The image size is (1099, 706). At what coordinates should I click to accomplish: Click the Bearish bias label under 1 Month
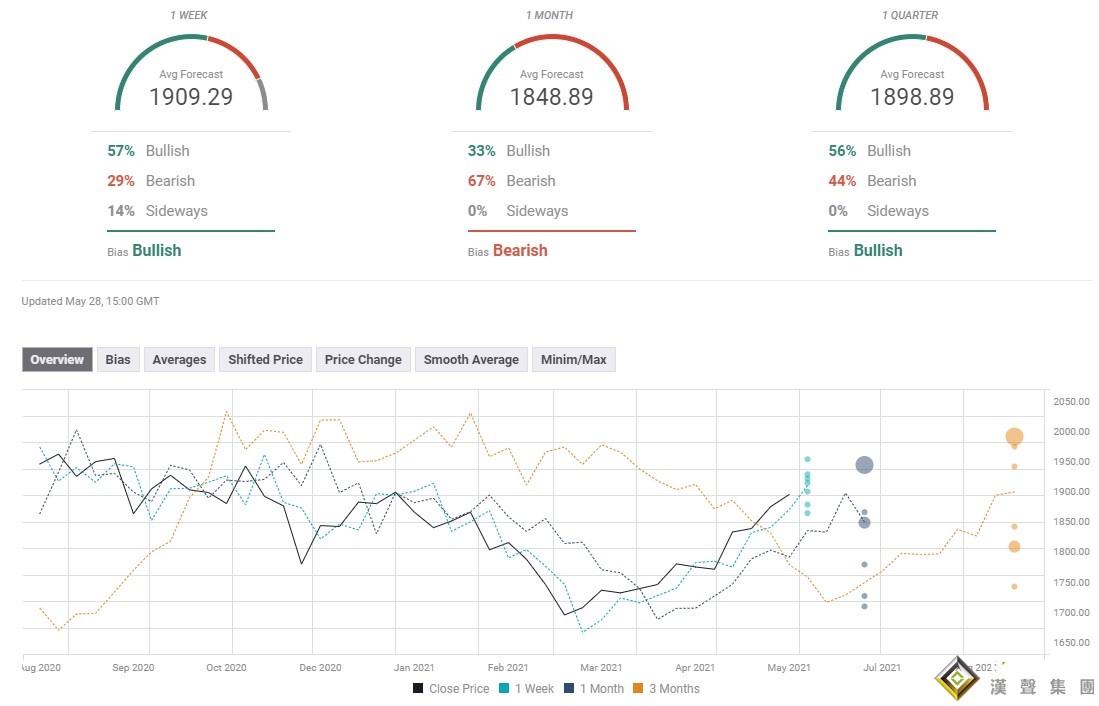520,251
